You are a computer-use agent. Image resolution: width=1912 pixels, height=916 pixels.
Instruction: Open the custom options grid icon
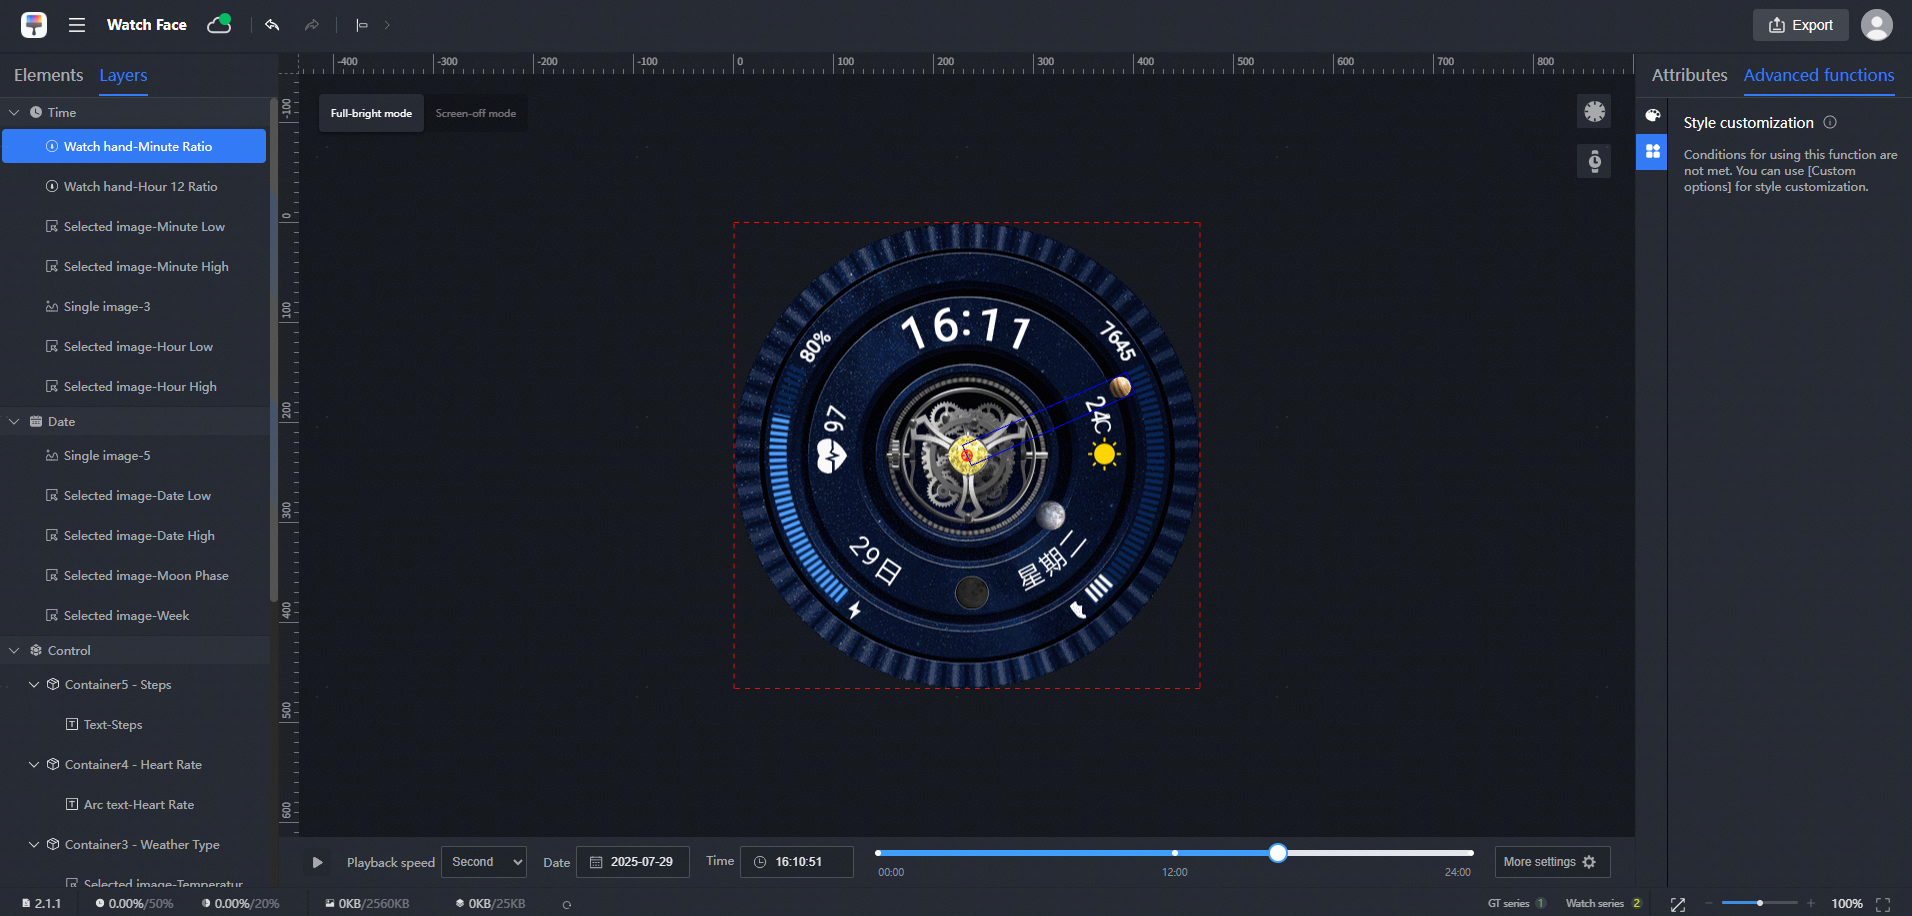pos(1652,151)
